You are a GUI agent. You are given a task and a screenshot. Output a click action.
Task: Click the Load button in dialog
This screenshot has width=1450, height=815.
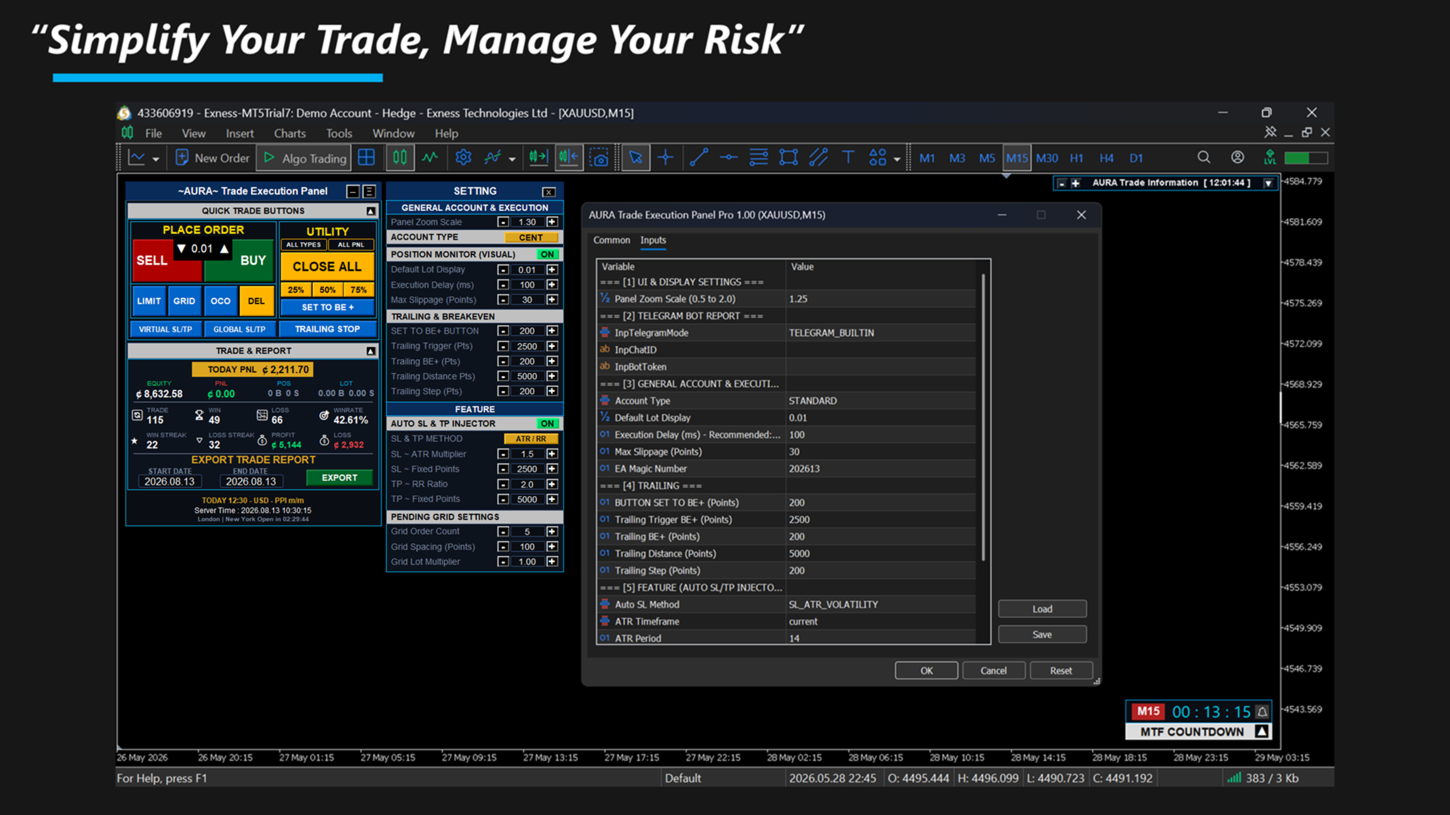(1042, 609)
